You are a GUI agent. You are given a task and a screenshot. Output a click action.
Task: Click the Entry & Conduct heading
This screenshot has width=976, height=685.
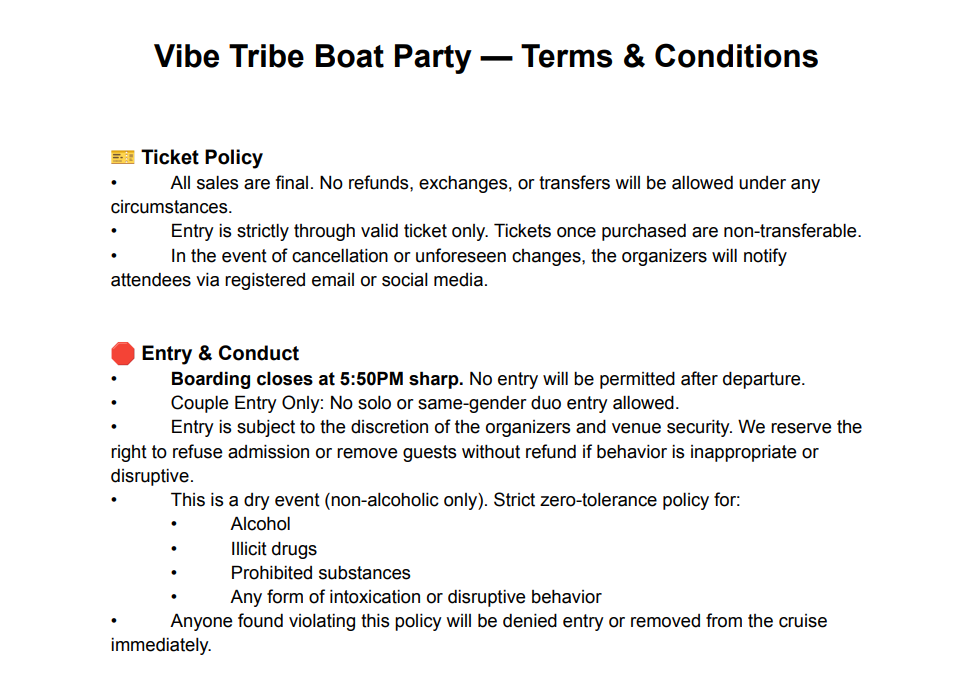point(220,353)
